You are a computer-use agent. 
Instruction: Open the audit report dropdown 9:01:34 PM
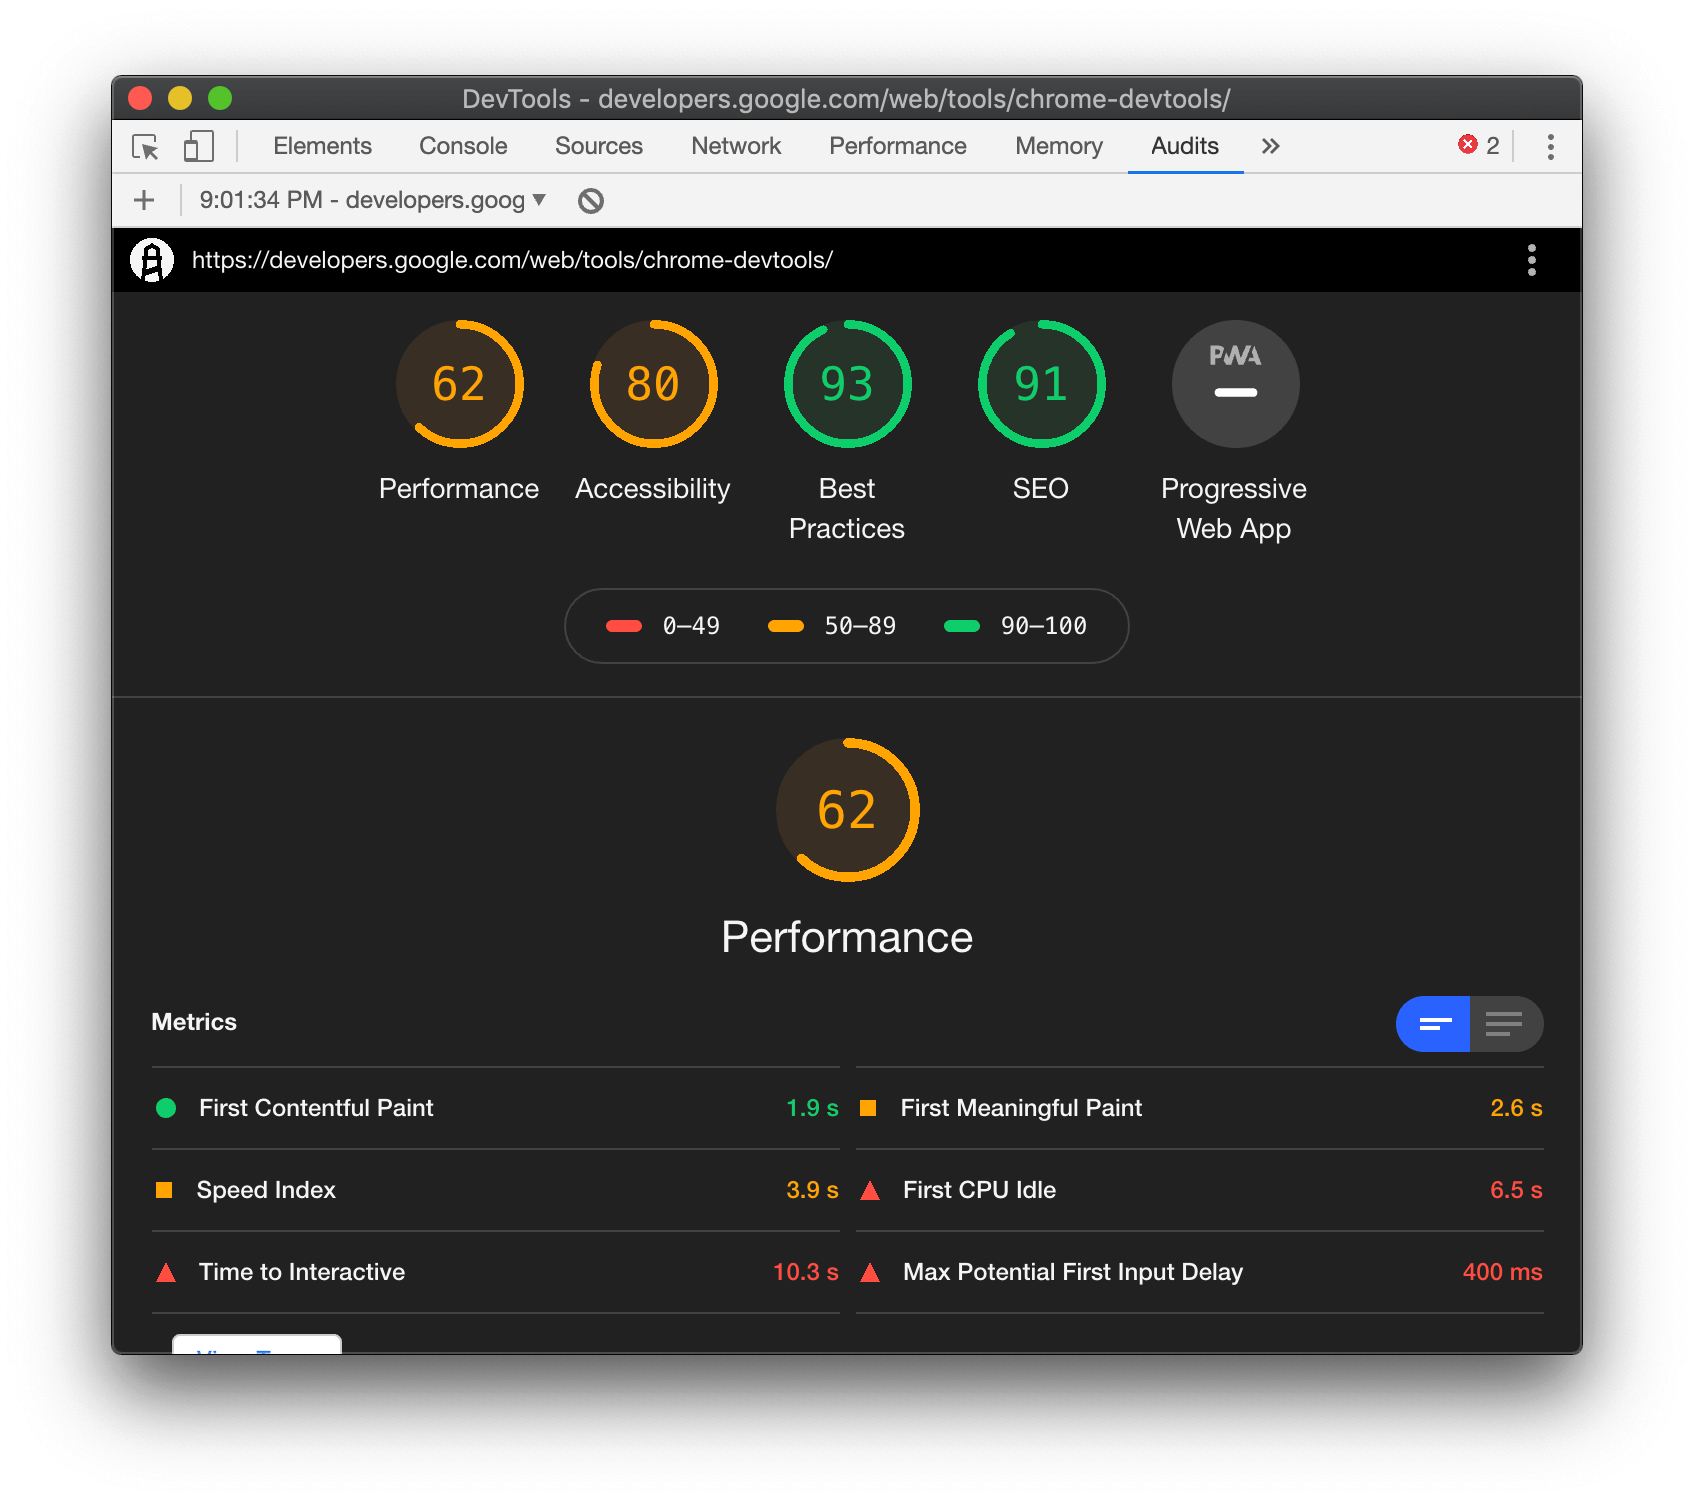point(372,200)
